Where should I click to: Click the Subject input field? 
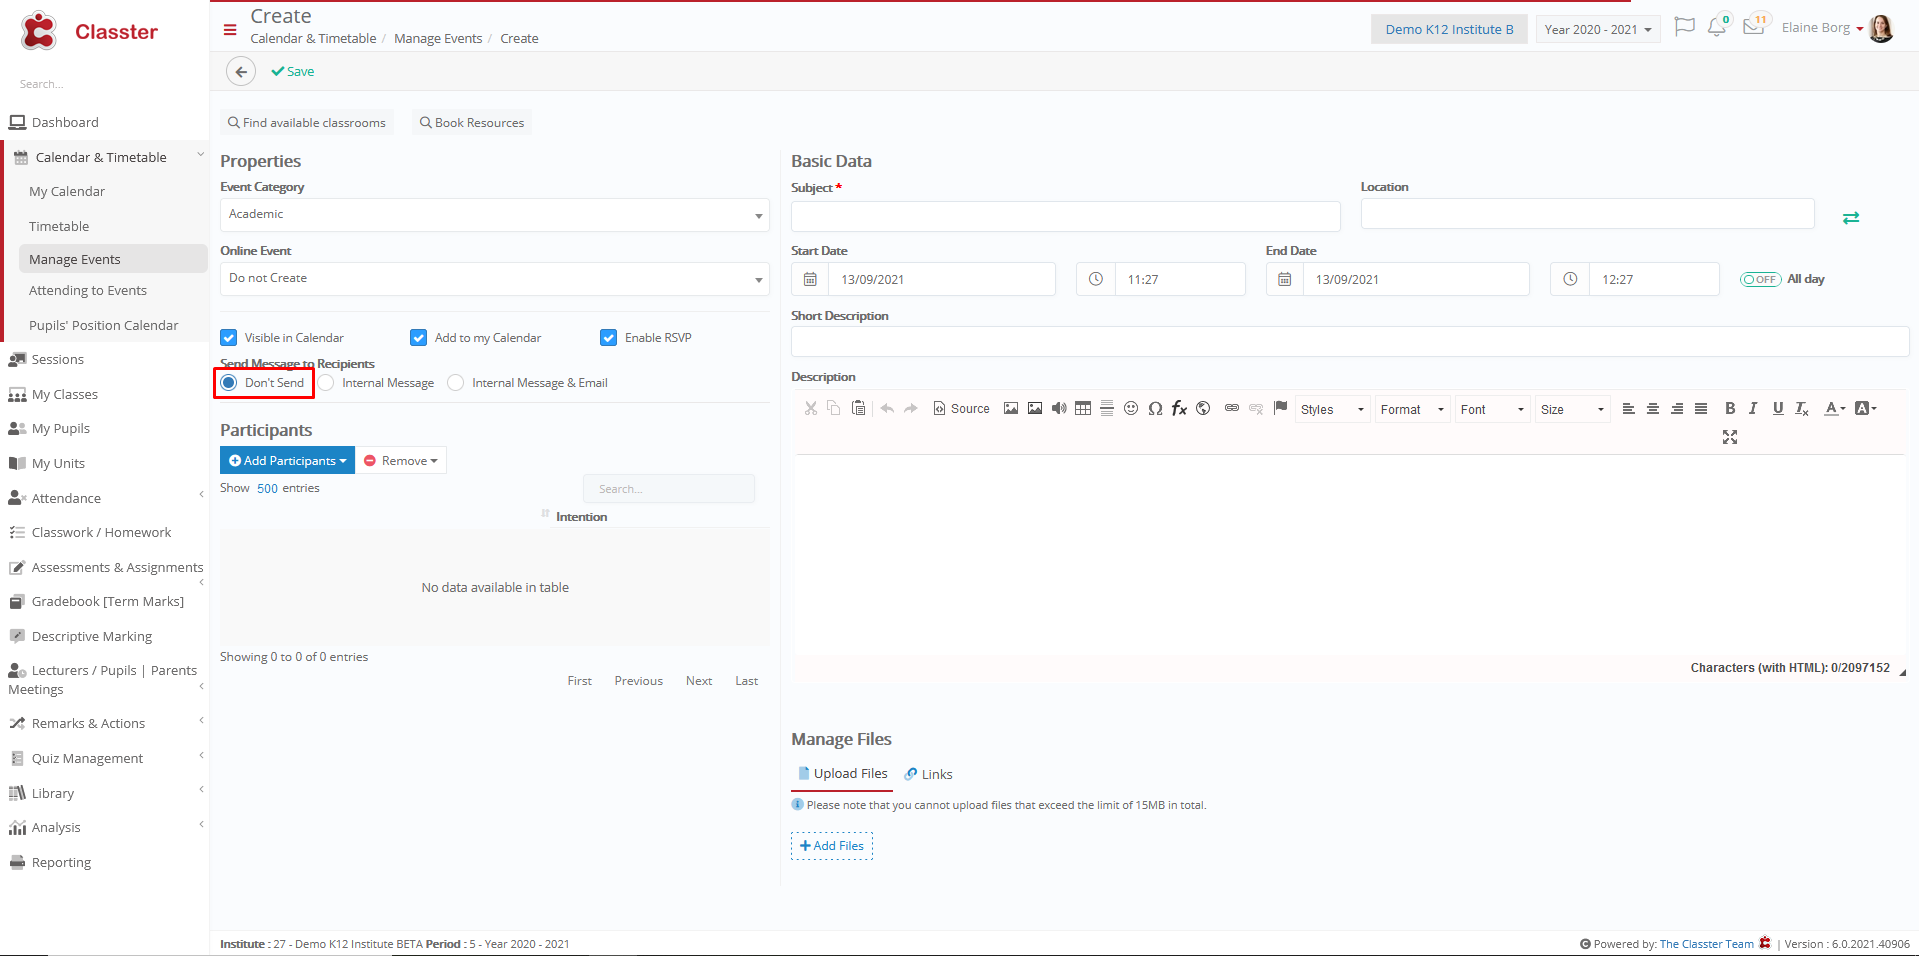(1066, 217)
